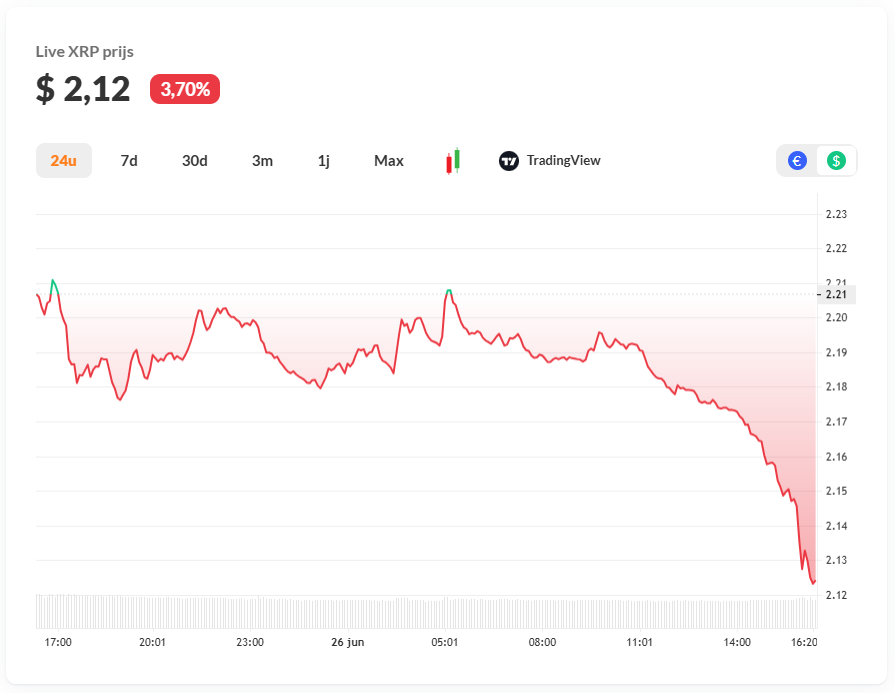Image resolution: width=895 pixels, height=693 pixels.
Task: Switch to candlestick chart view
Action: [x=453, y=160]
